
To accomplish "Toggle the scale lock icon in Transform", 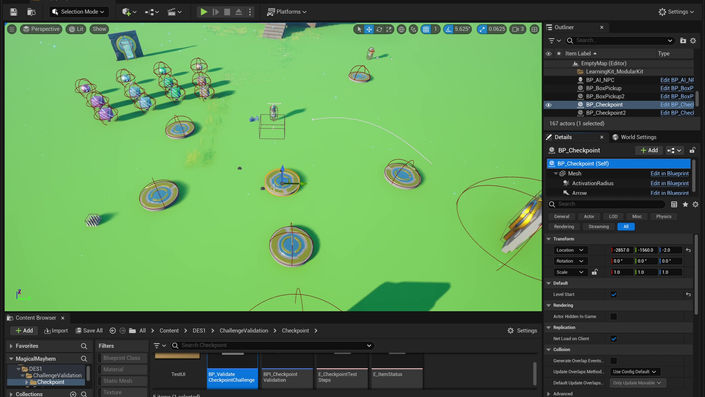I will click(x=595, y=272).
